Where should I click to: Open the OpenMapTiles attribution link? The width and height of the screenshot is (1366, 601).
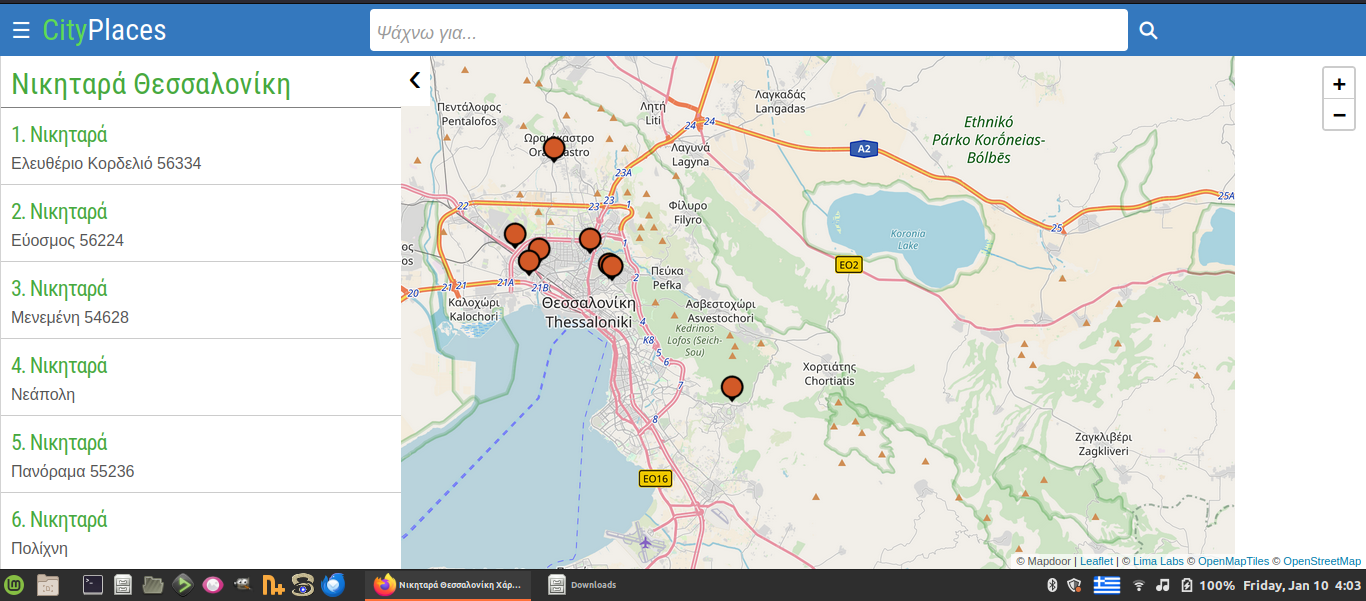coord(1234,561)
